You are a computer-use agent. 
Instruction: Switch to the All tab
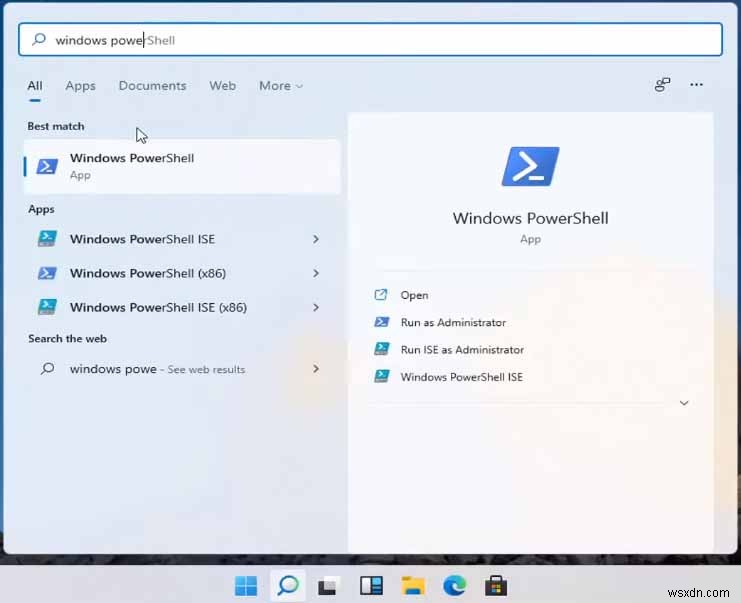(x=34, y=86)
